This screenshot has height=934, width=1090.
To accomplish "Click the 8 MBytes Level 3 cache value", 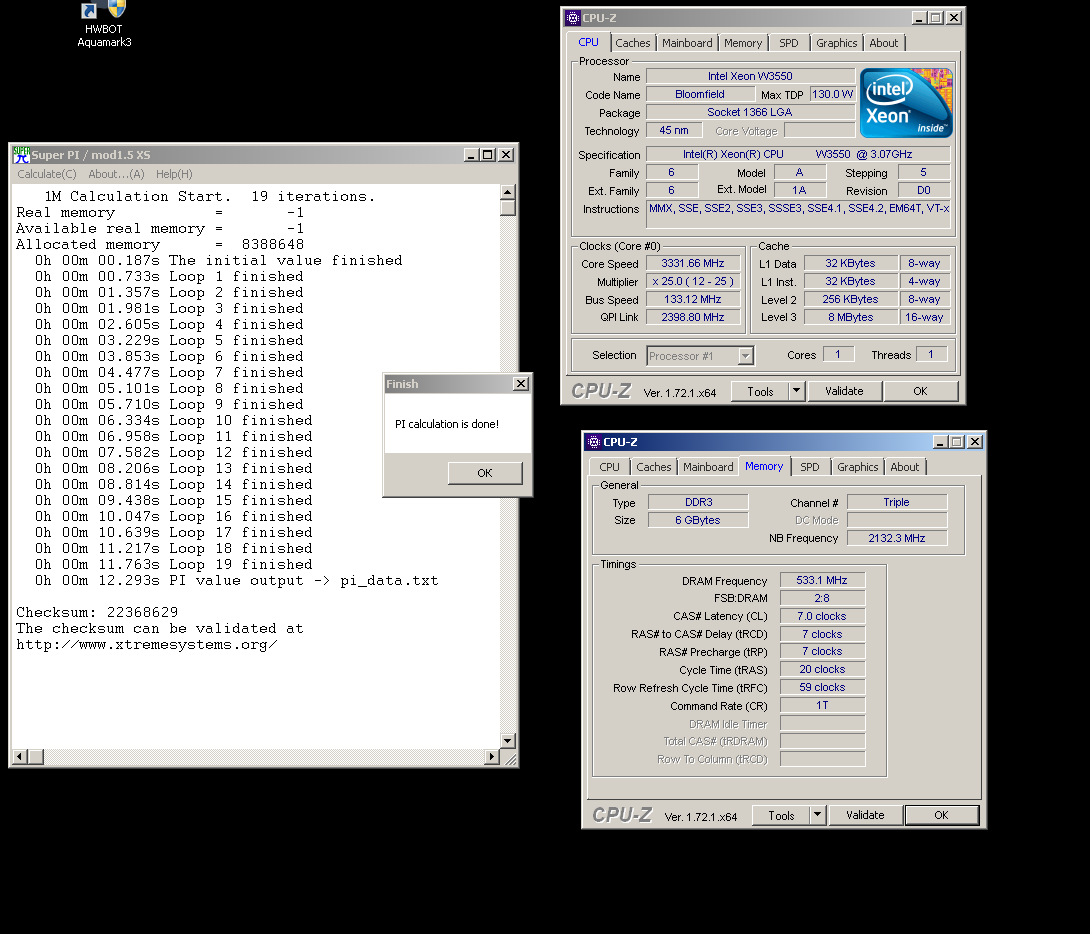I will 851,317.
